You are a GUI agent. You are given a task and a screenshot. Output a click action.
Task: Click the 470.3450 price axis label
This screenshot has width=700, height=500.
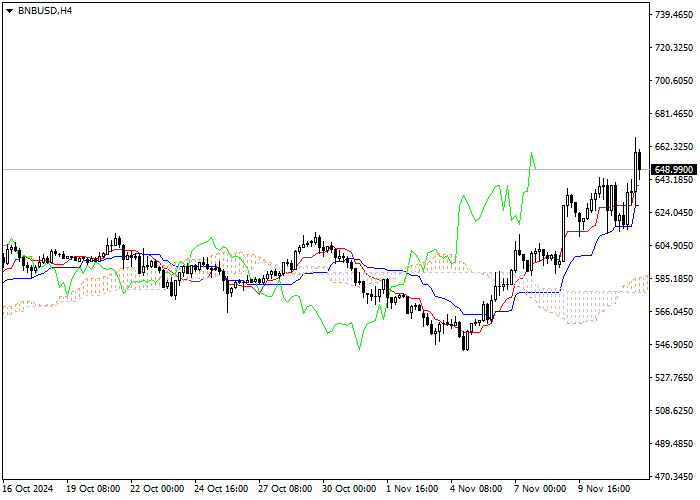pos(674,476)
